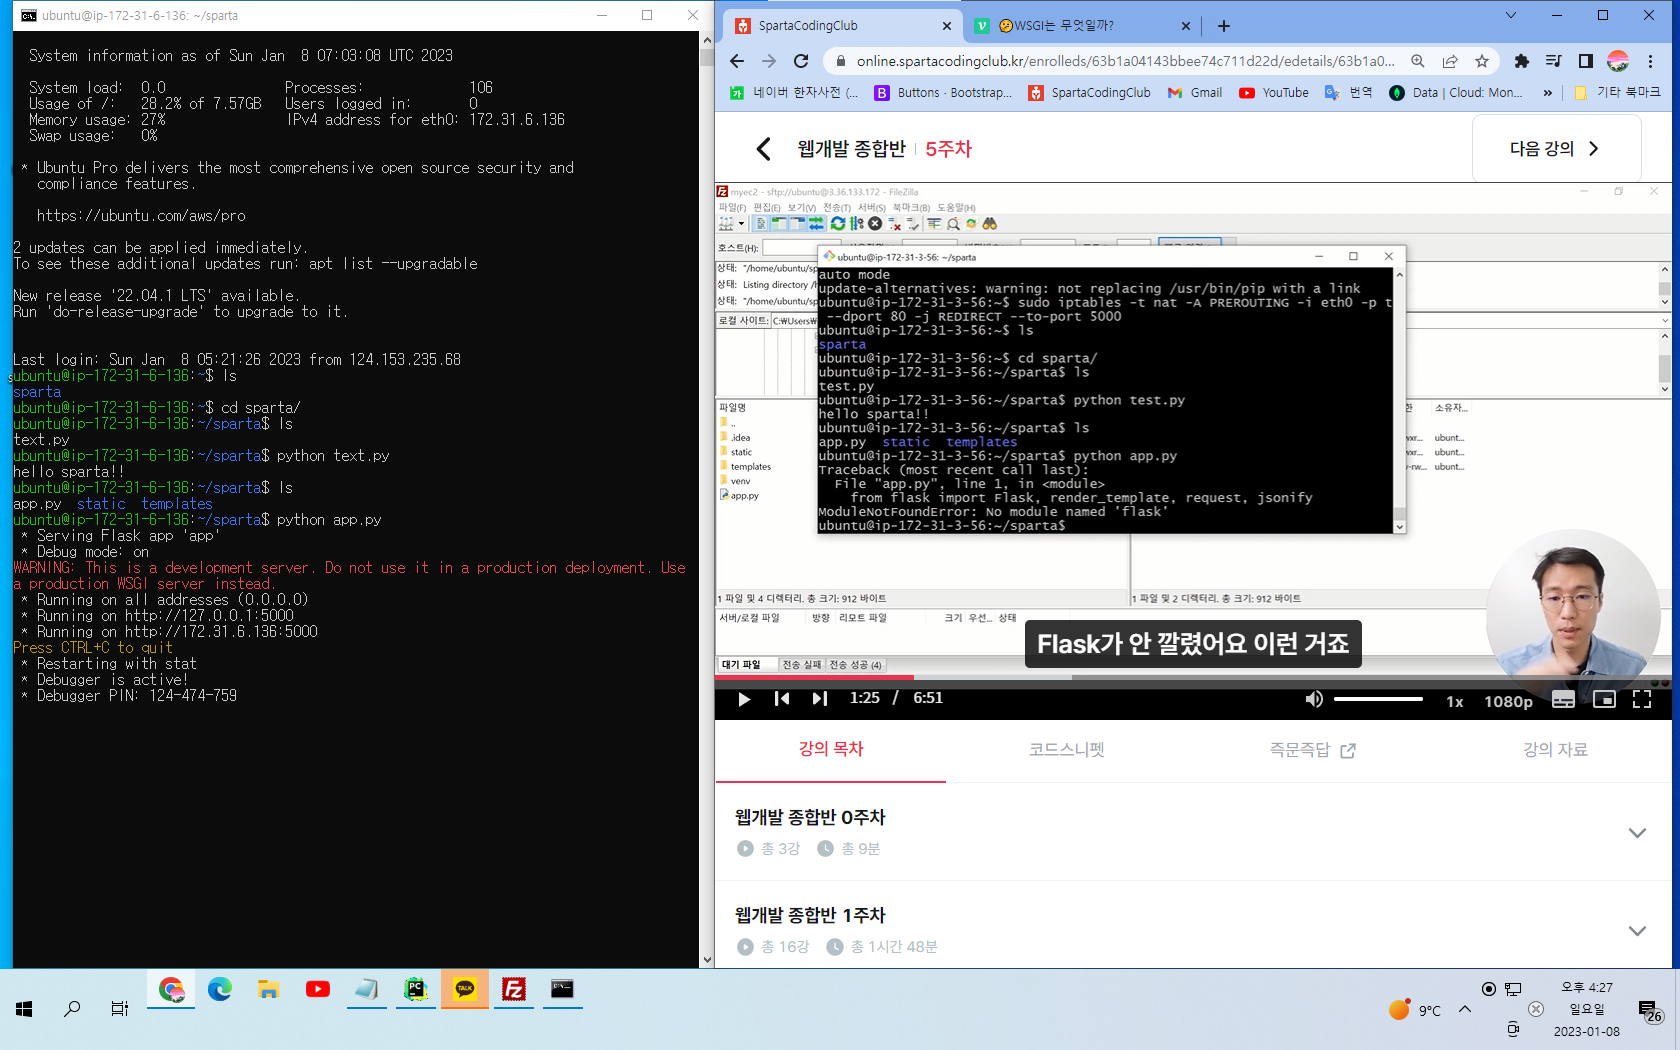This screenshot has width=1680, height=1050.
Task: Open the 즉문즉답 tab
Action: point(1312,749)
